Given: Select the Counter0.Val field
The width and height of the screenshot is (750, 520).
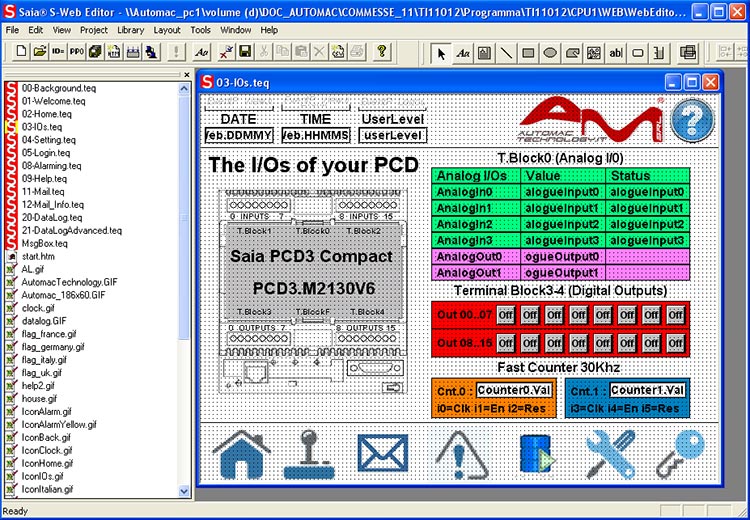Looking at the screenshot, I should pos(514,390).
